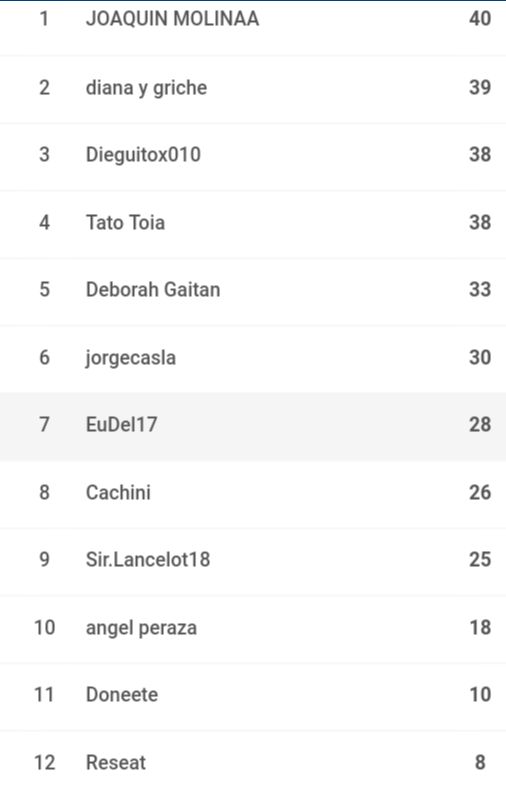
Task: Select rank number 10 cell
Action: coord(44,628)
